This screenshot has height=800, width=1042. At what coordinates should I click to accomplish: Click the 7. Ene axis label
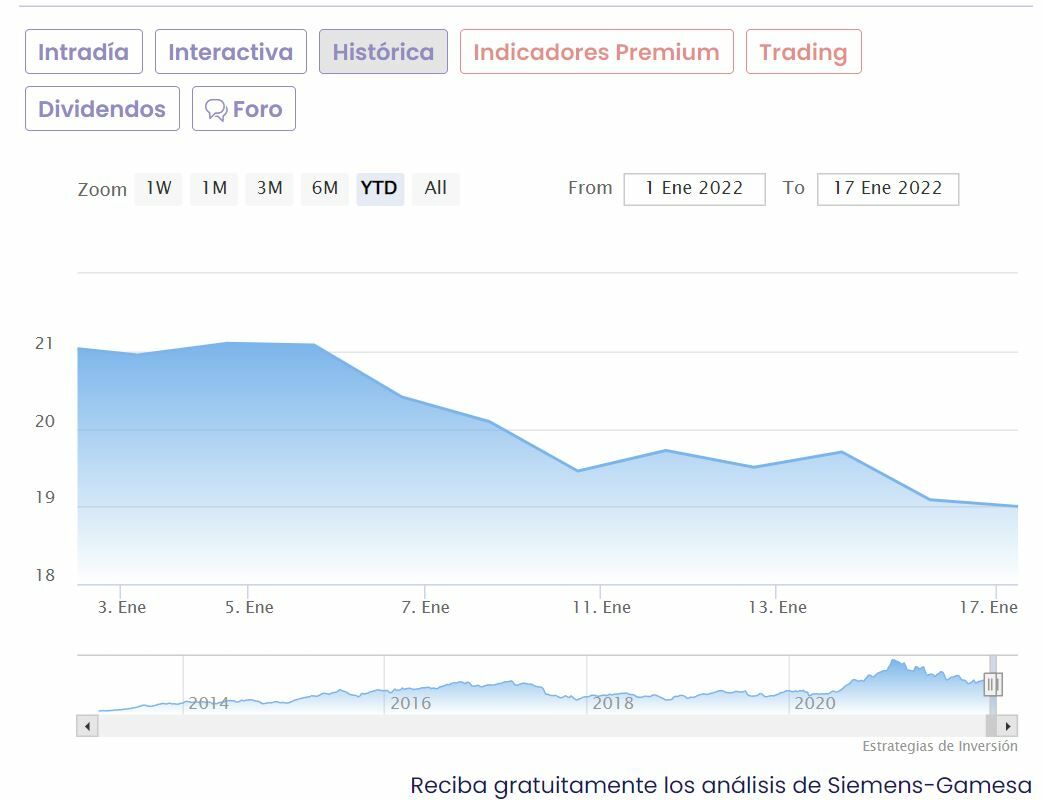425,607
